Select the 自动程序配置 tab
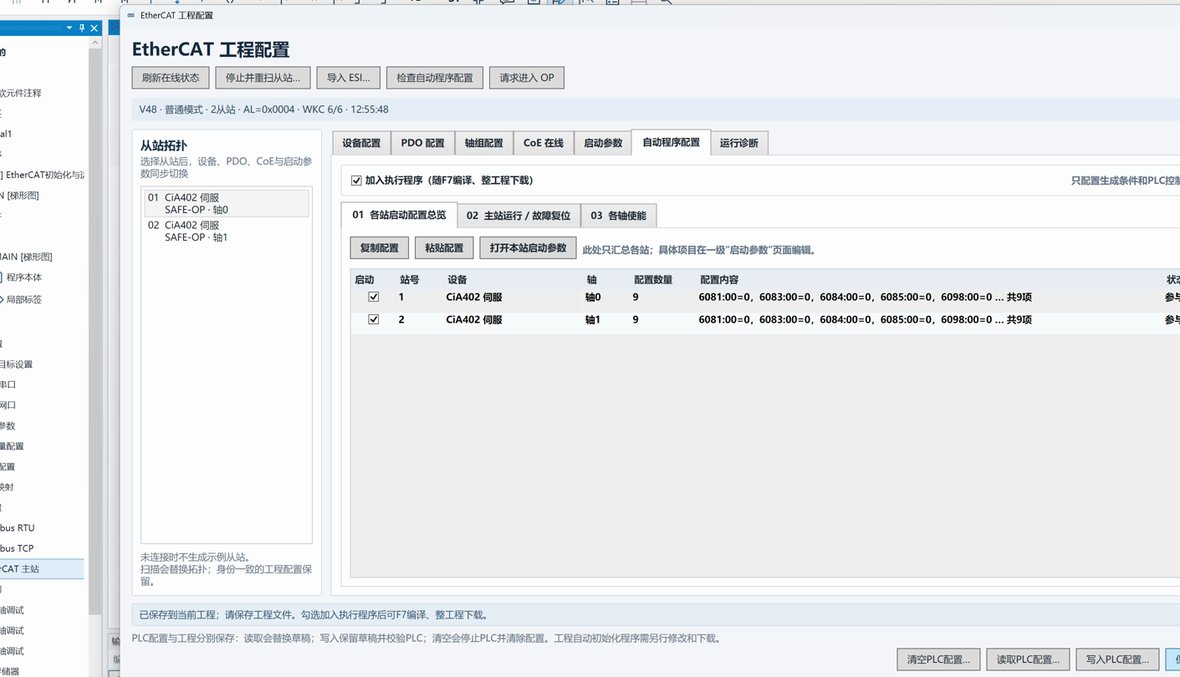 (671, 142)
